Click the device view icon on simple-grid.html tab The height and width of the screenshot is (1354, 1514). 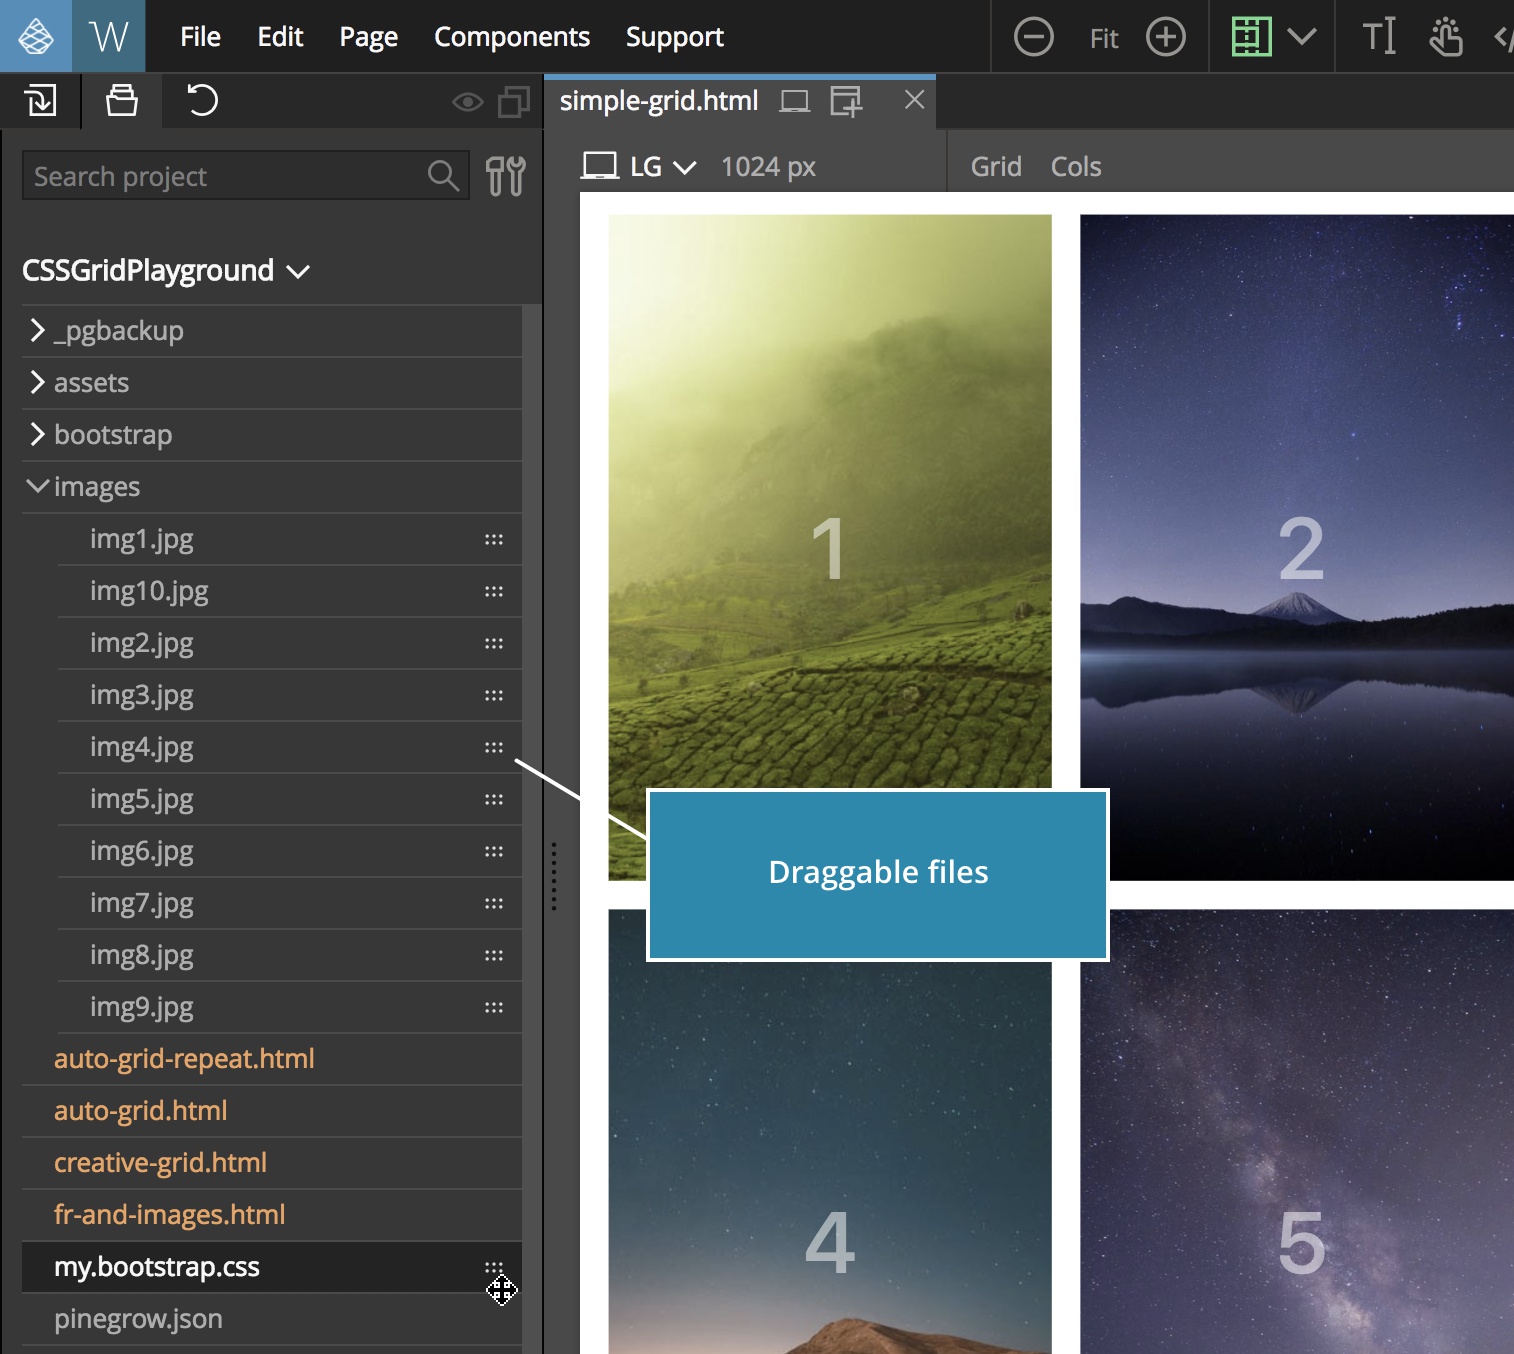click(795, 101)
